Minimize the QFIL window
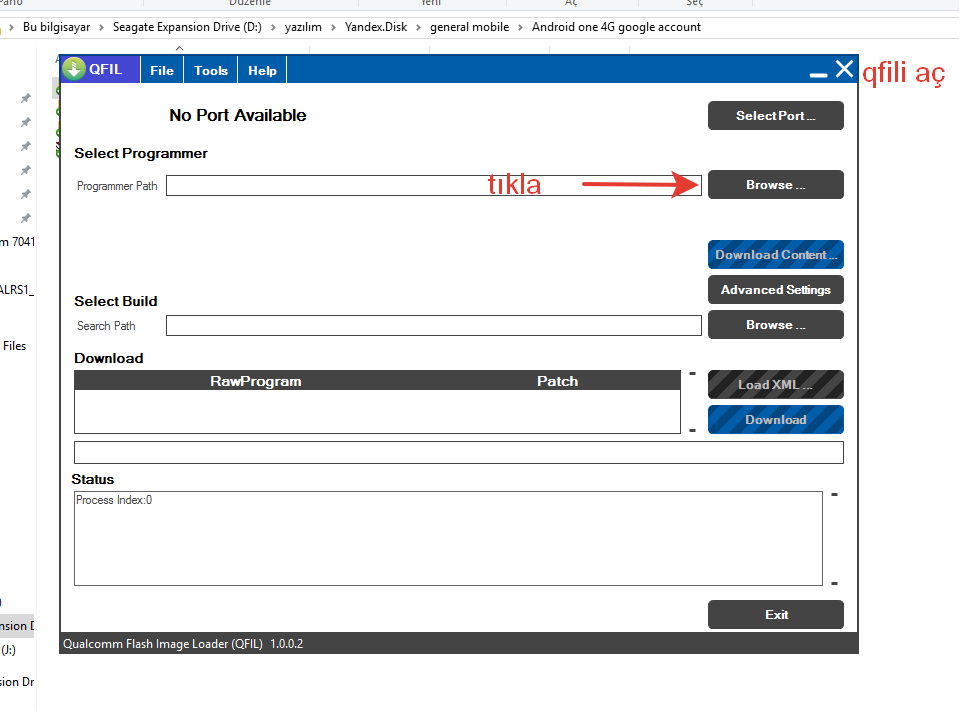 coord(818,74)
